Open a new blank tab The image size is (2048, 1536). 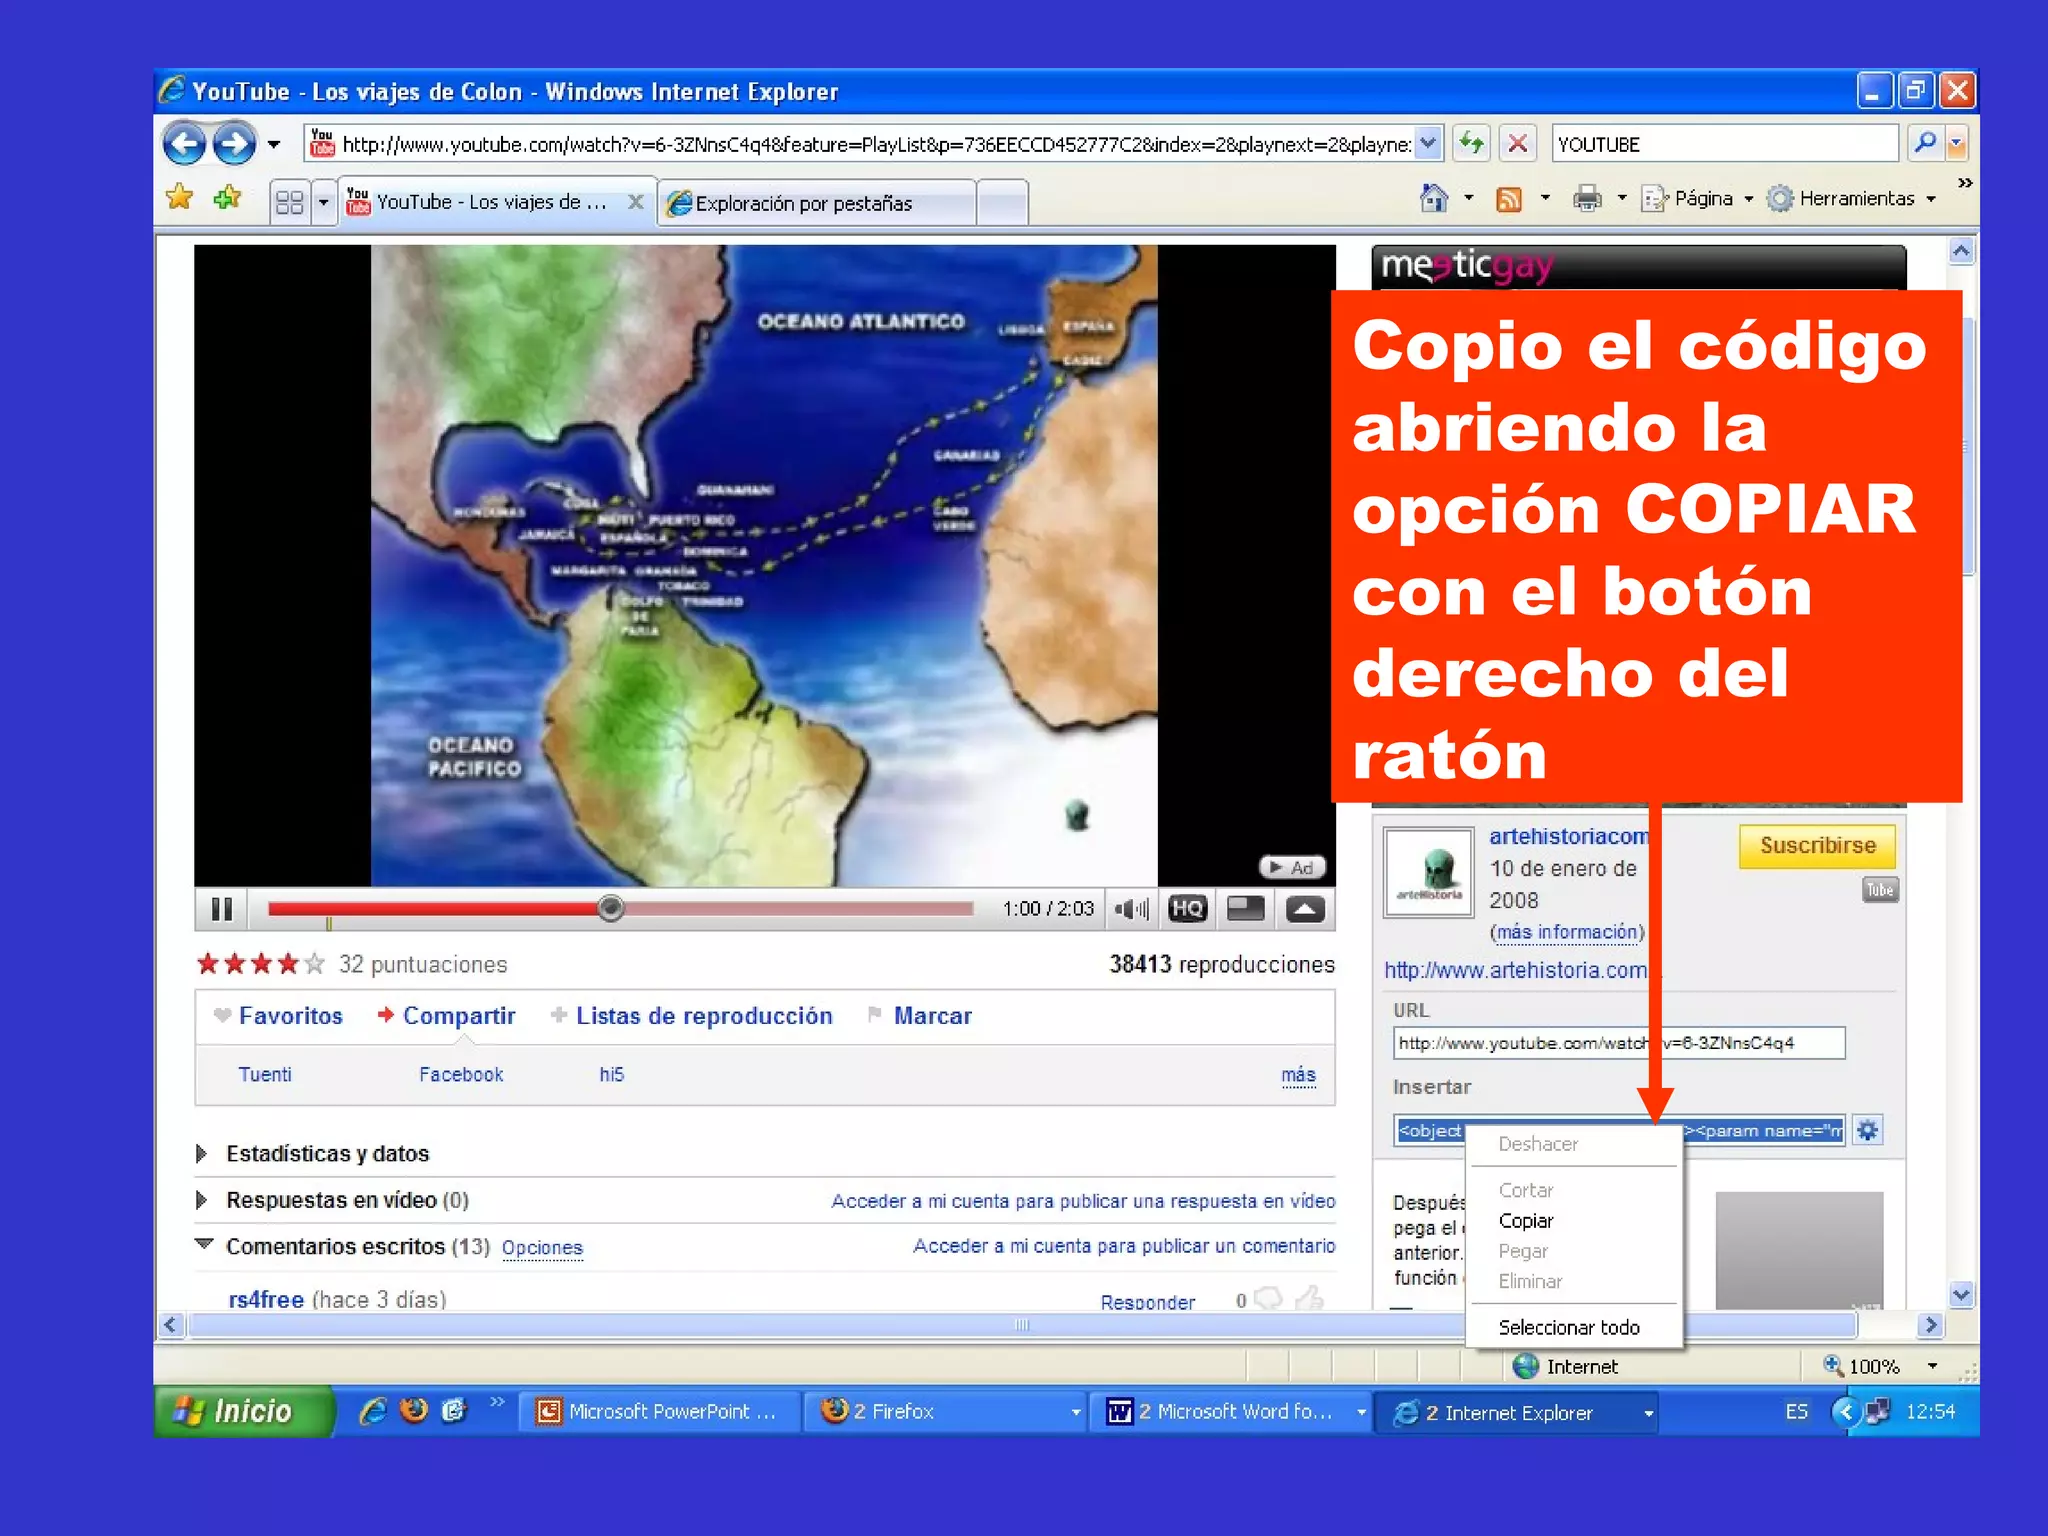point(1002,203)
